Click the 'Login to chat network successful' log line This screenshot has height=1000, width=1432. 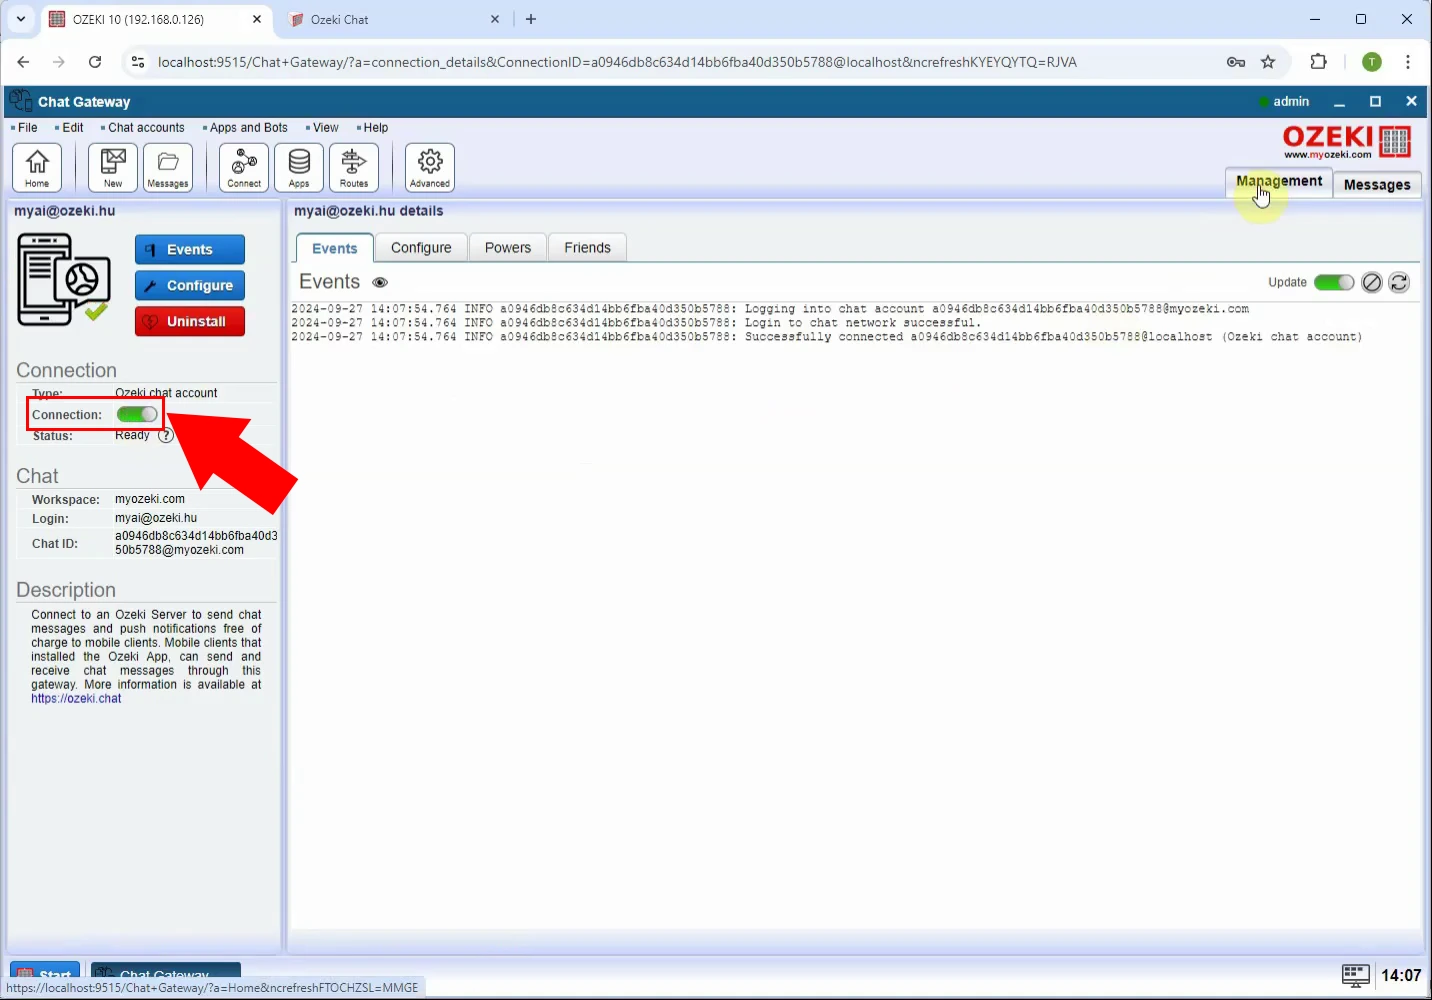pos(636,323)
